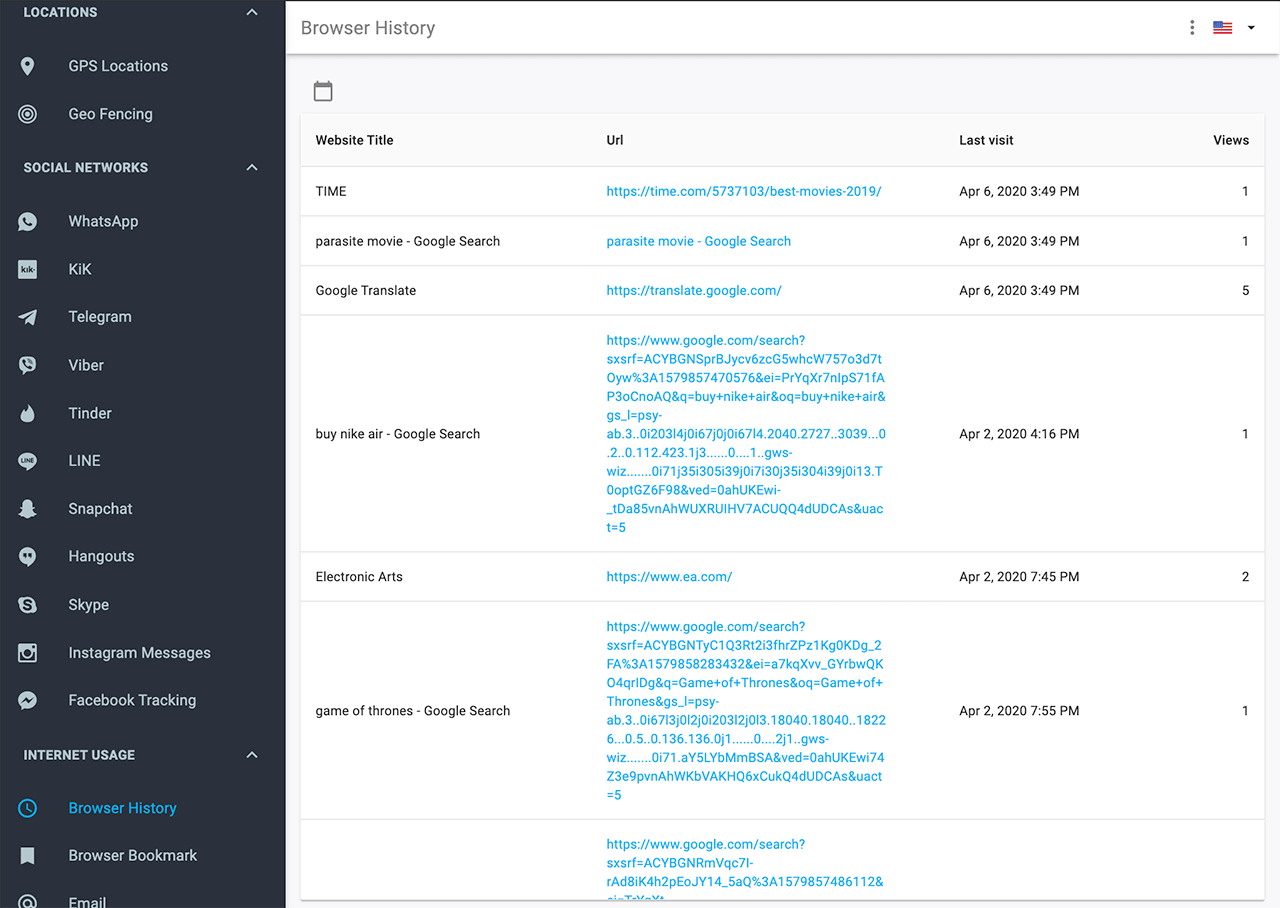1280x908 pixels.
Task: Collapse the Locations section
Action: click(x=252, y=13)
